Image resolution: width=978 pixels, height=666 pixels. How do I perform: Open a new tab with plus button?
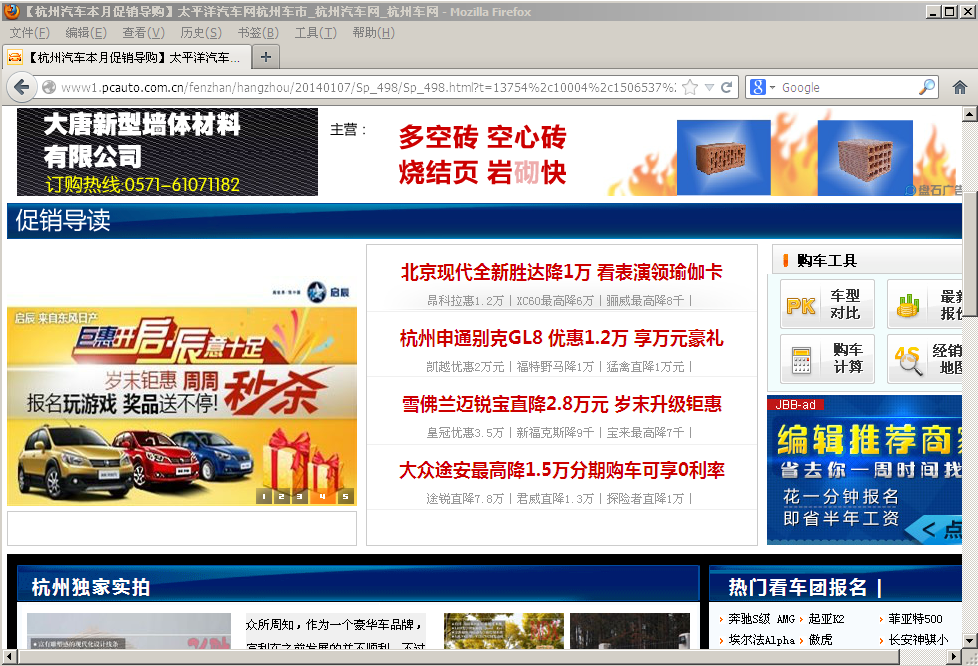(x=266, y=56)
